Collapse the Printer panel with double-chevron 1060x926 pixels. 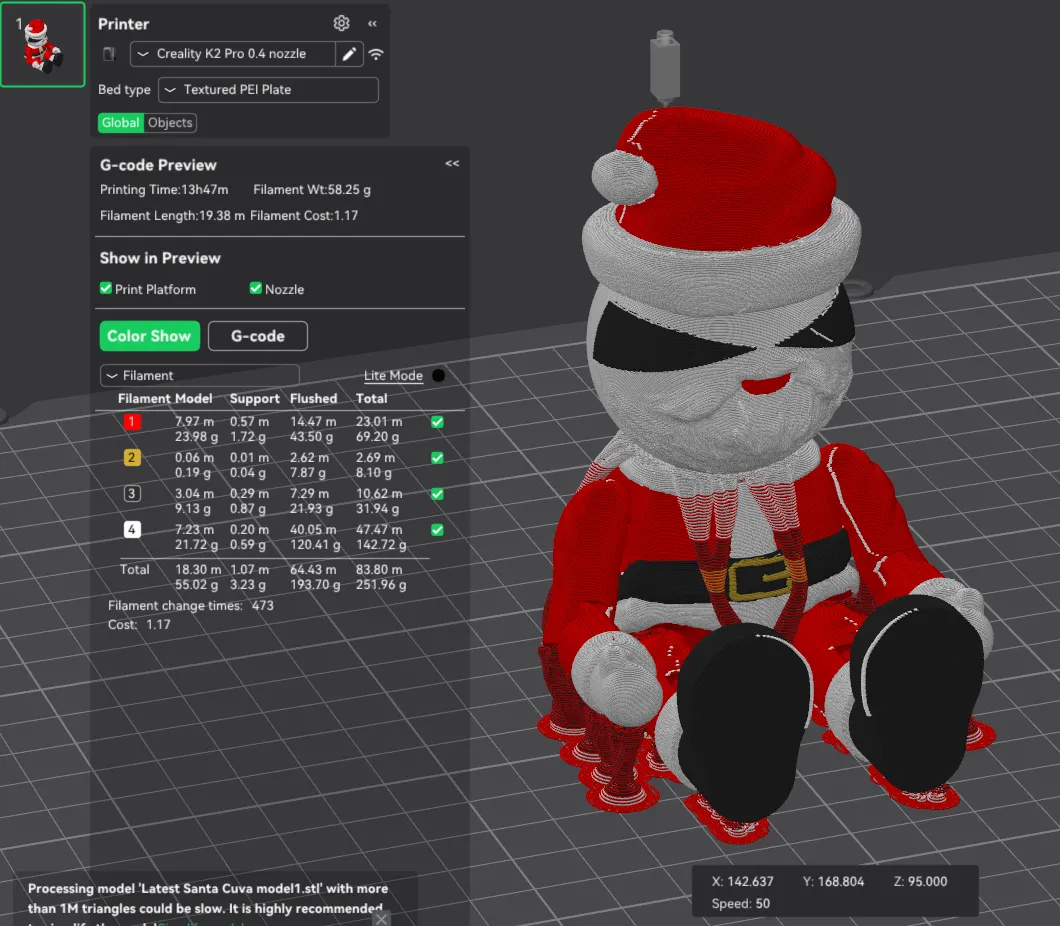[372, 23]
